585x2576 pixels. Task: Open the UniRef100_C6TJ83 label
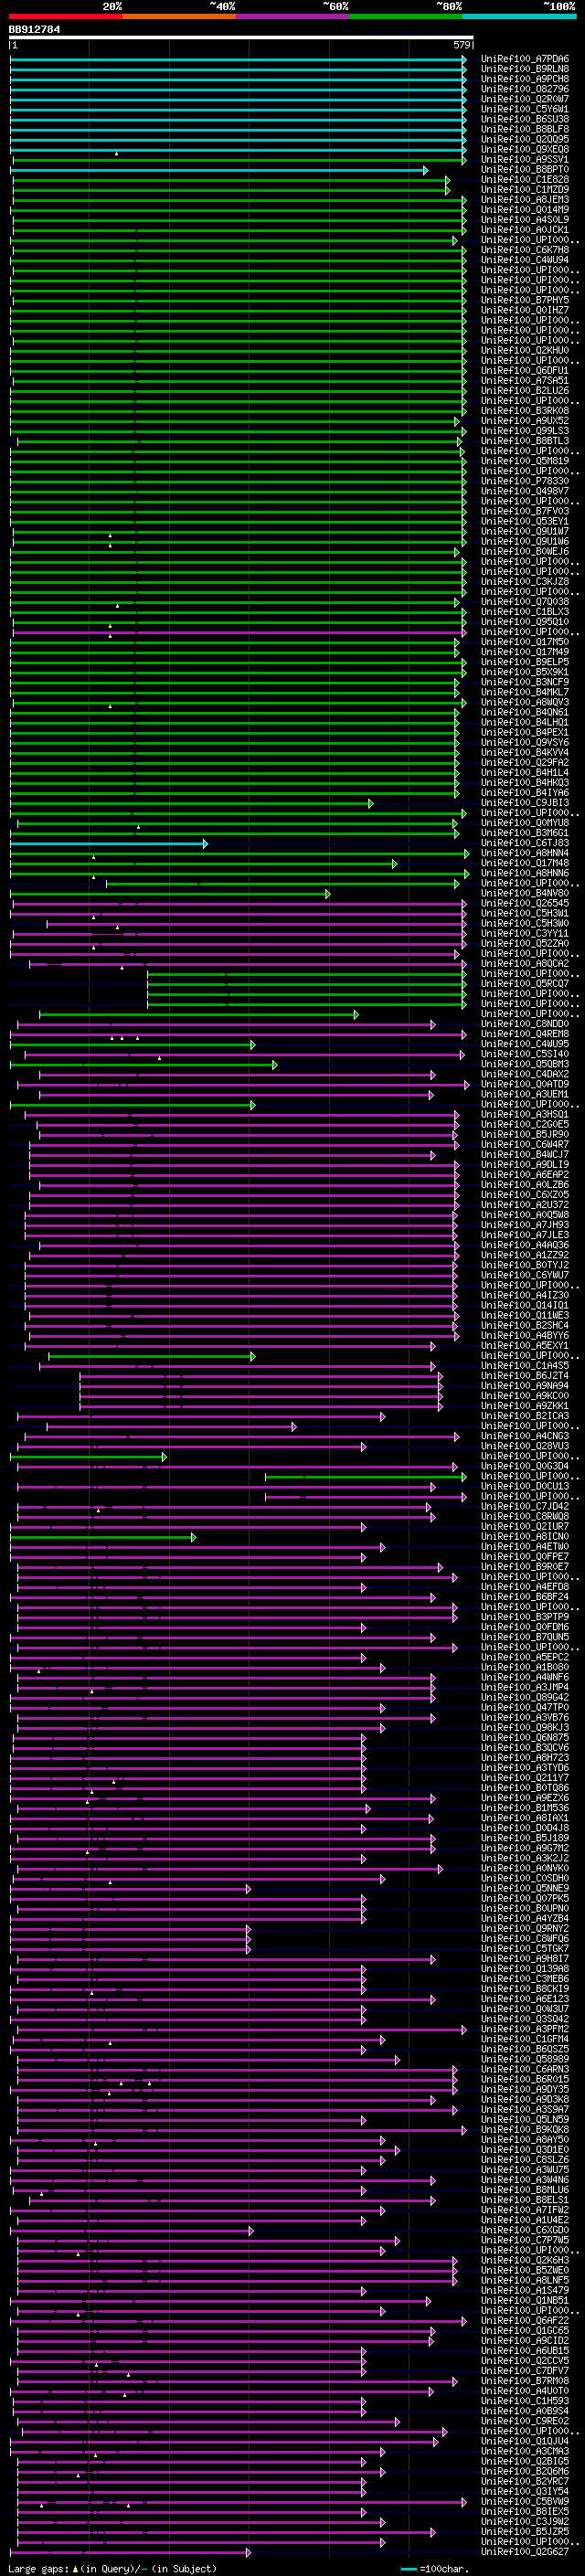525,843
